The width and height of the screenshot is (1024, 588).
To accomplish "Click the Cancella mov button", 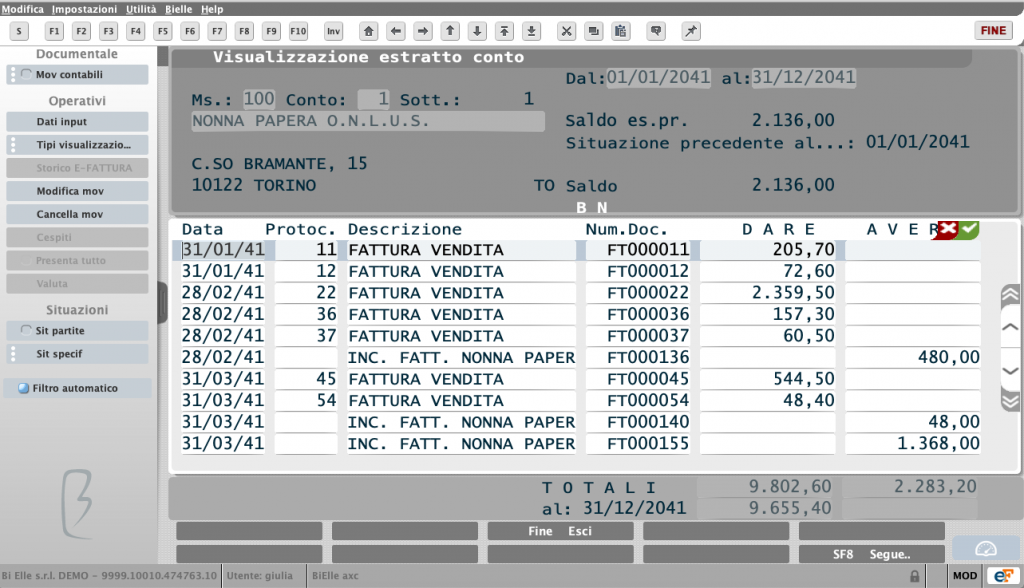I will [x=77, y=214].
